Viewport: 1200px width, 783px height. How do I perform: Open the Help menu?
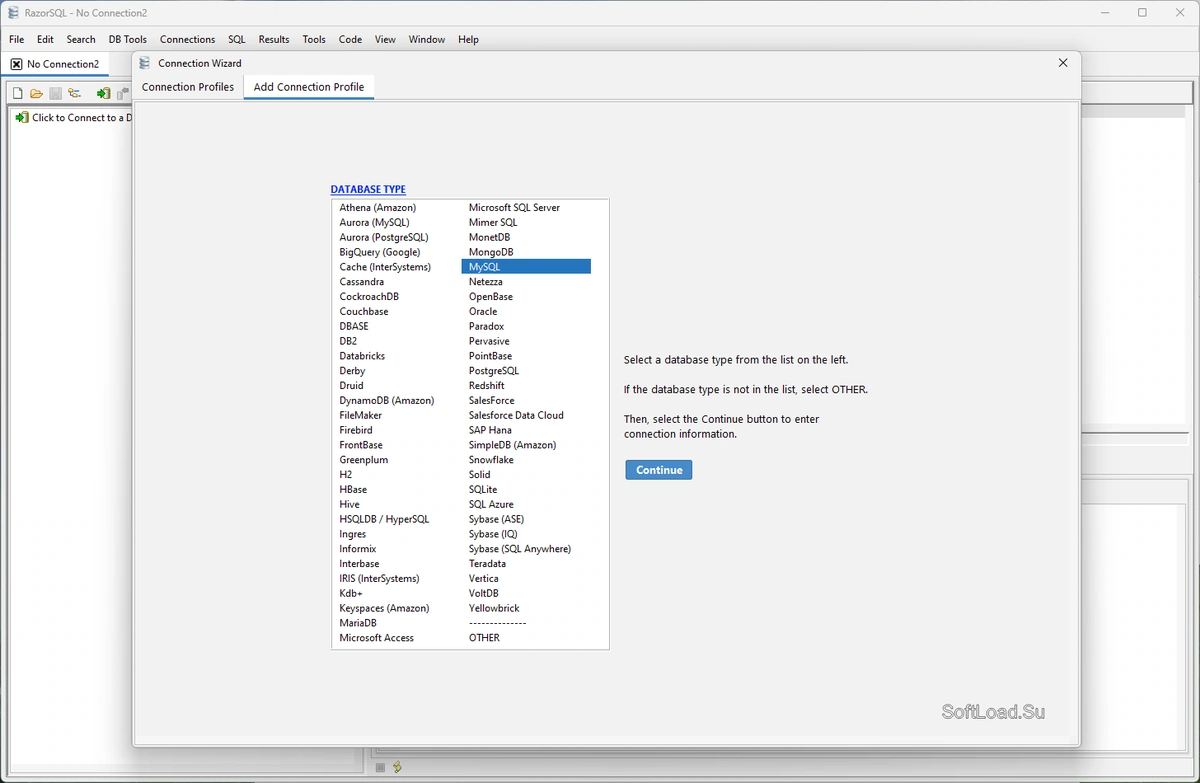coord(468,39)
